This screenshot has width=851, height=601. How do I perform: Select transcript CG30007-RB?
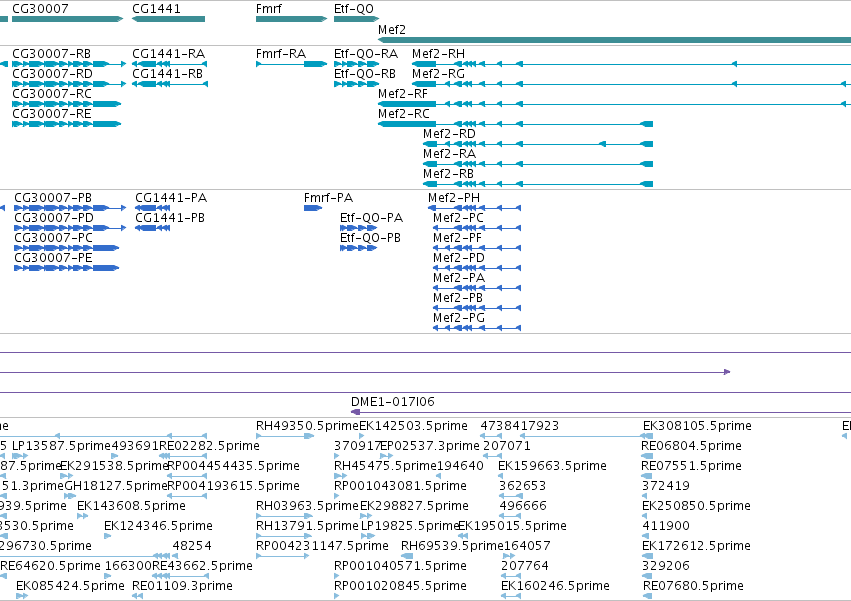[x=69, y=64]
